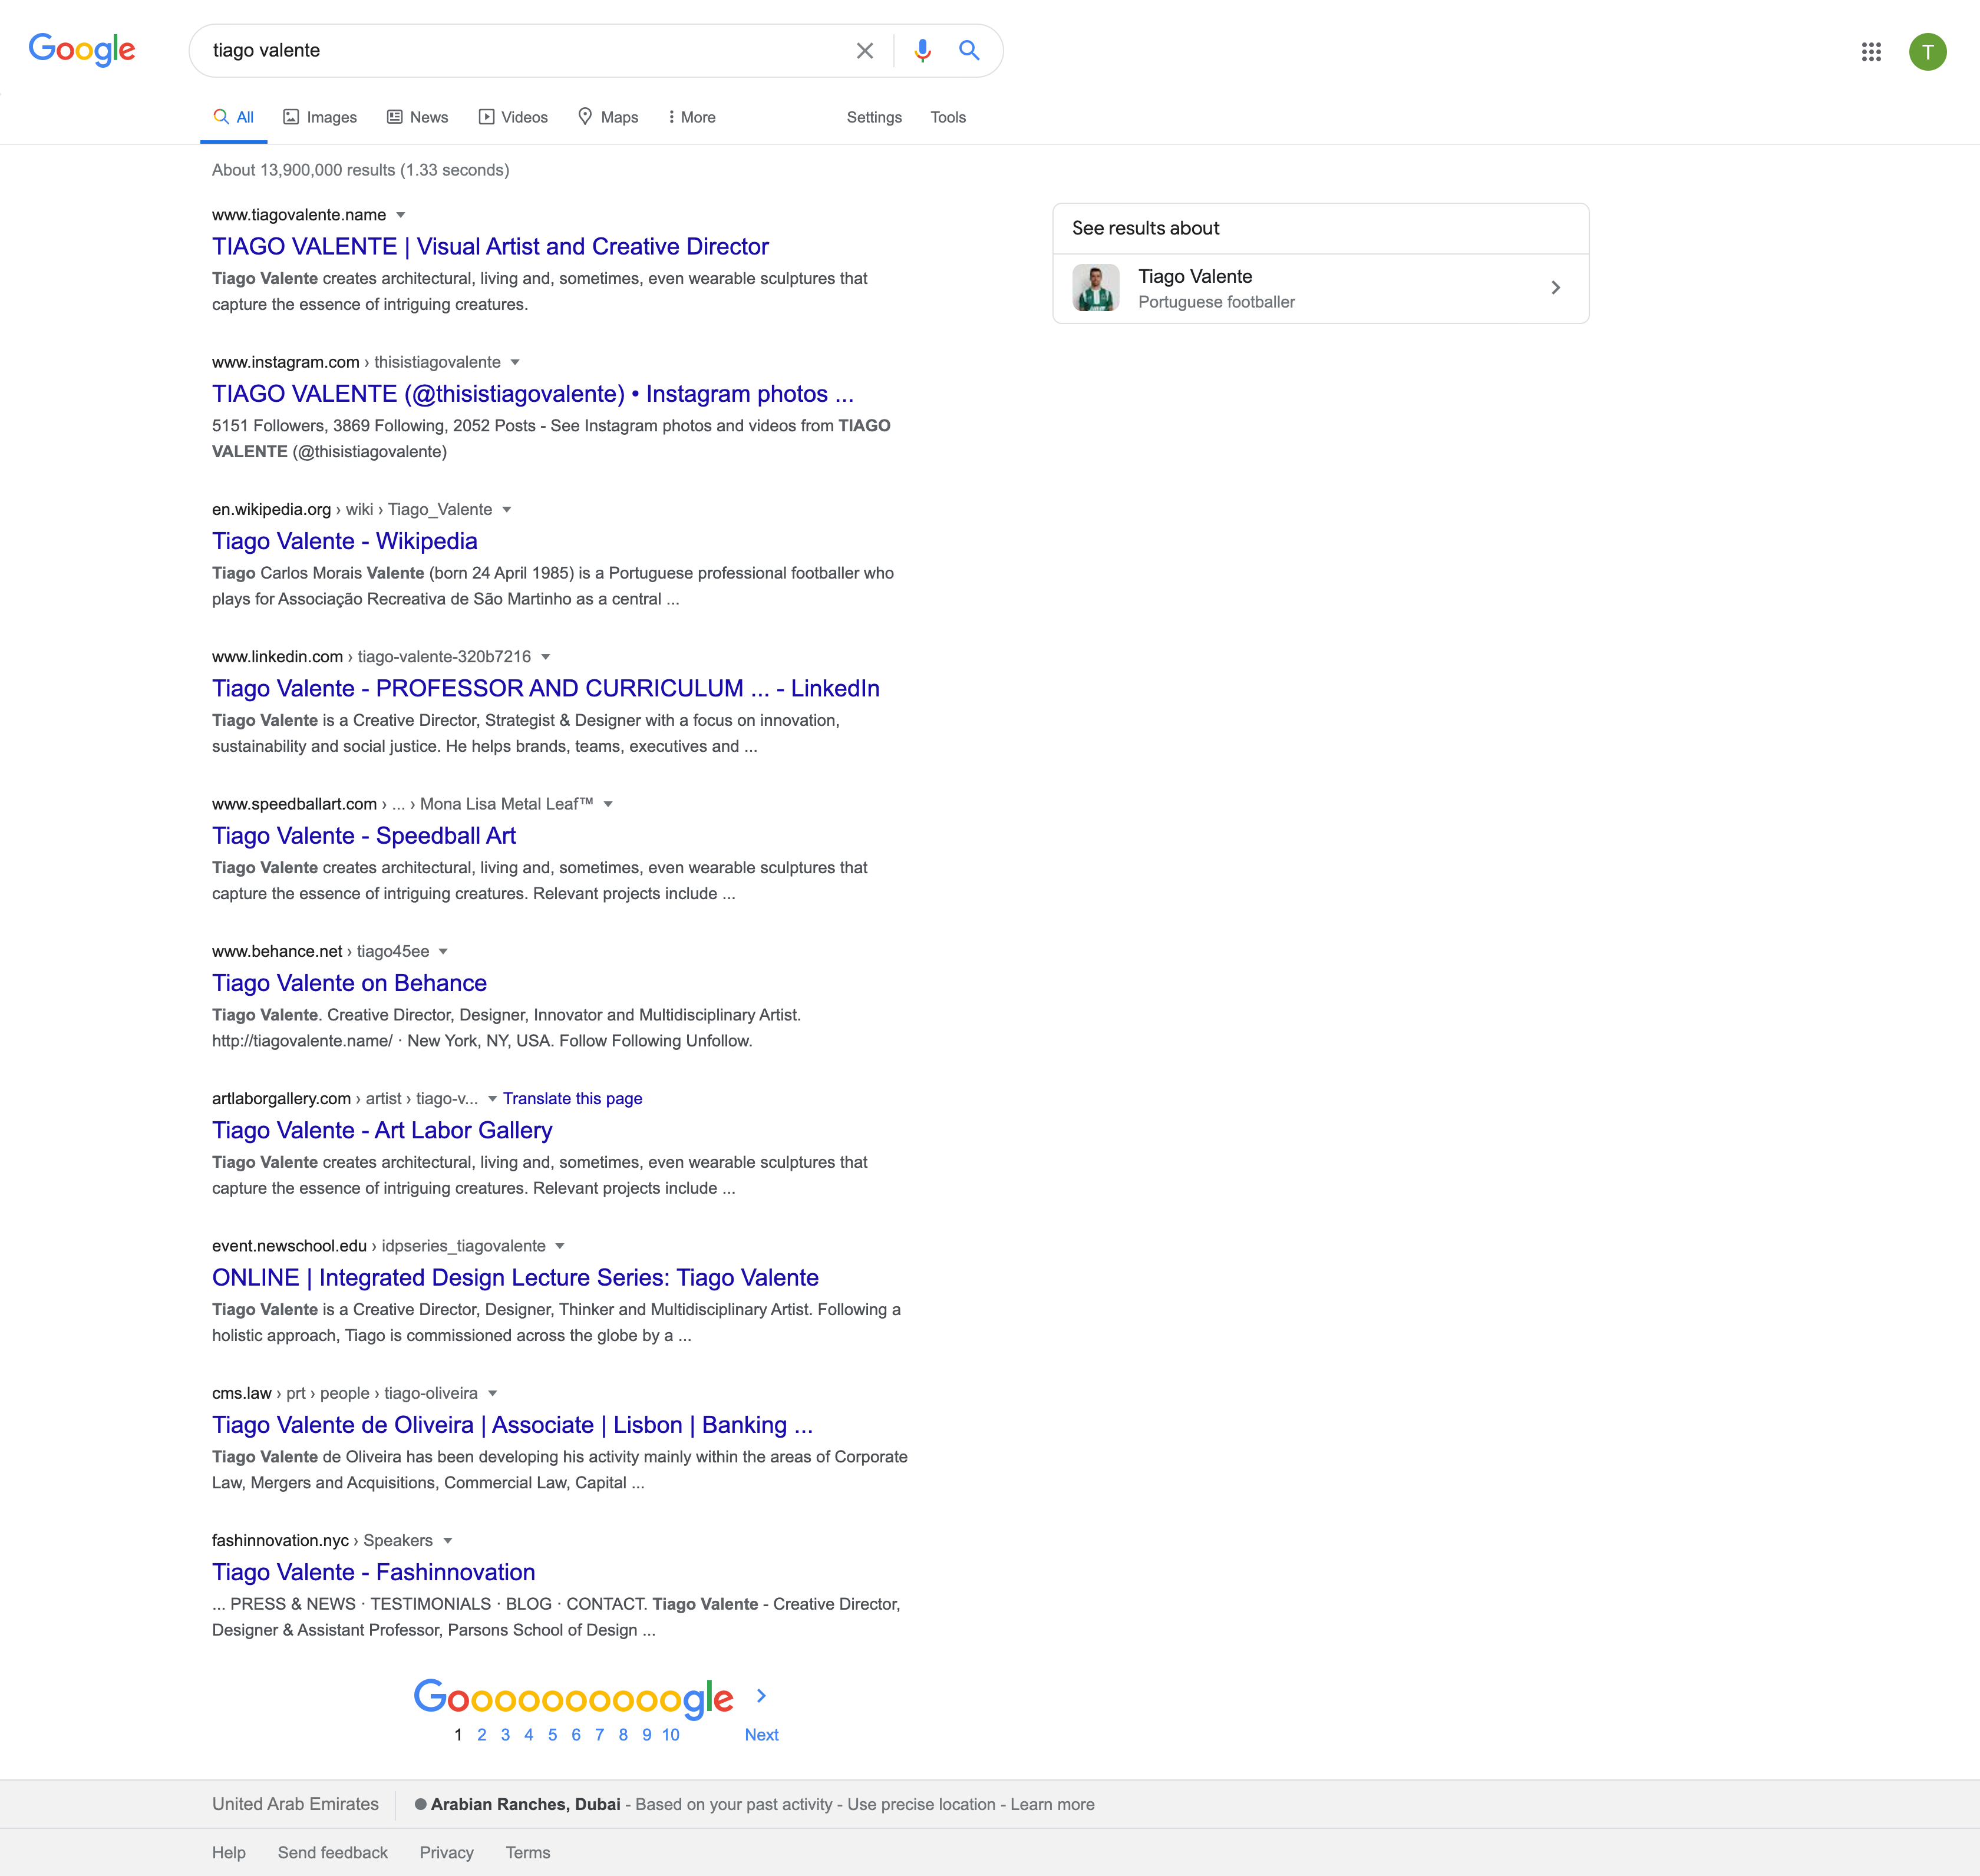Image resolution: width=1980 pixels, height=1876 pixels.
Task: Open the account avatar T
Action: 1927,52
